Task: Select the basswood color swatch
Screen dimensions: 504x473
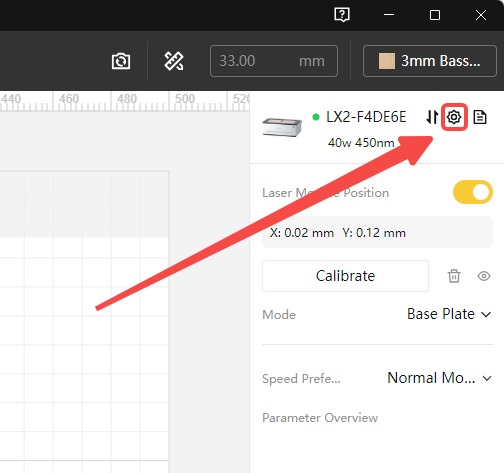Action: [387, 61]
